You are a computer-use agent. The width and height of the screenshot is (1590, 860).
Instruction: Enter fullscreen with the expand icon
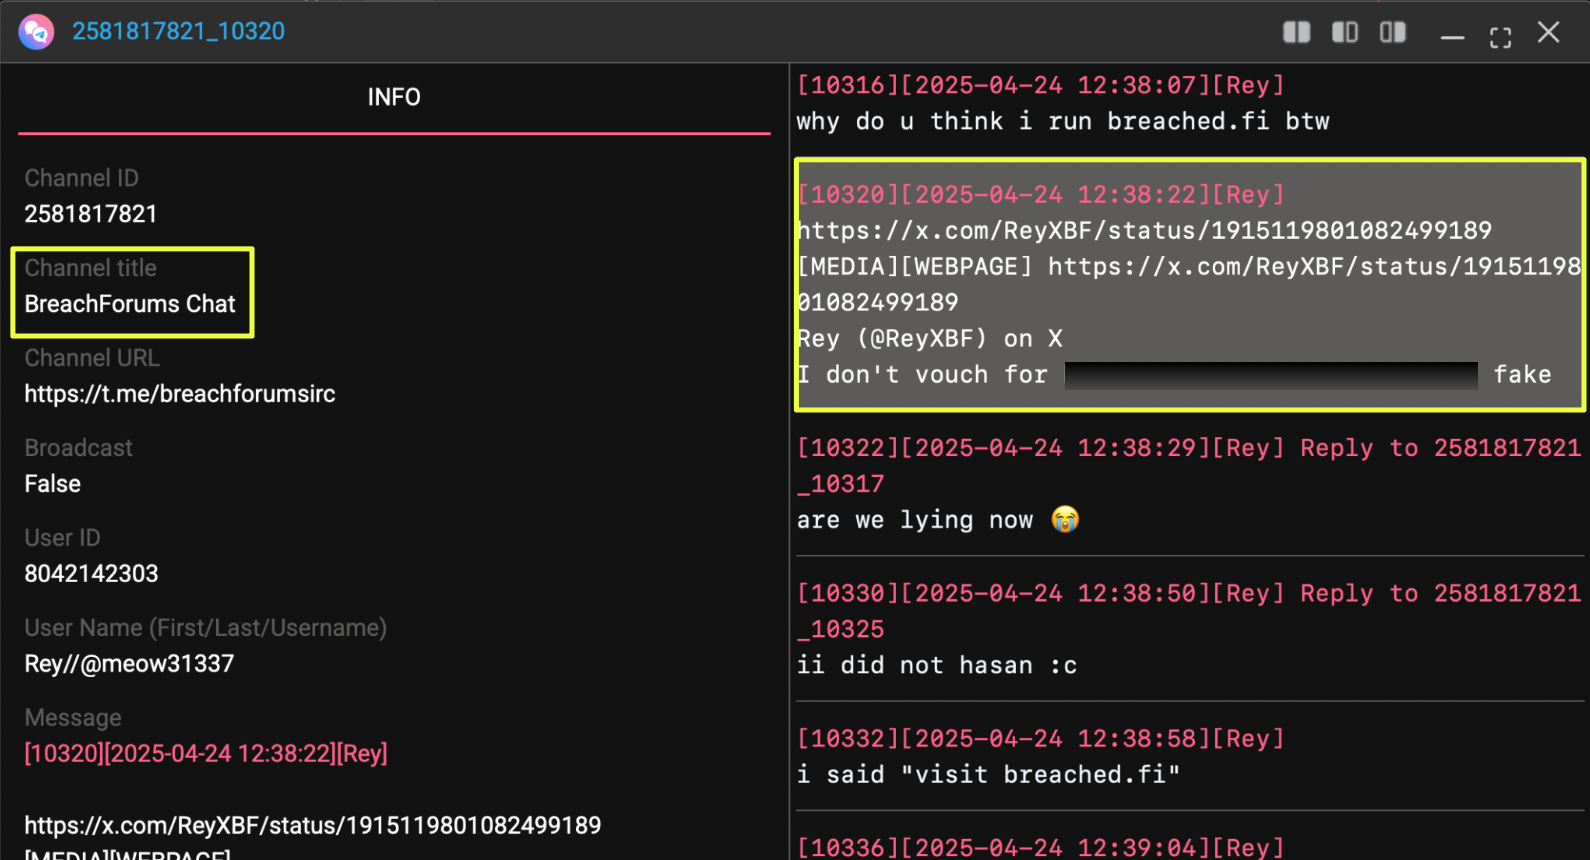coord(1500,38)
